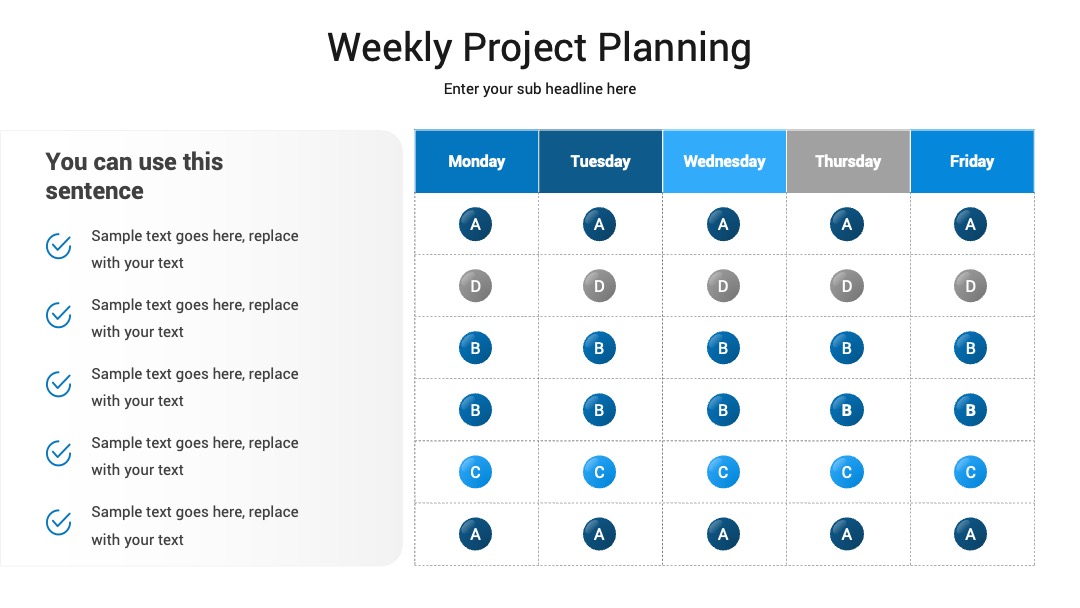Select the Friday header cell
This screenshot has width=1080, height=608.
973,161
